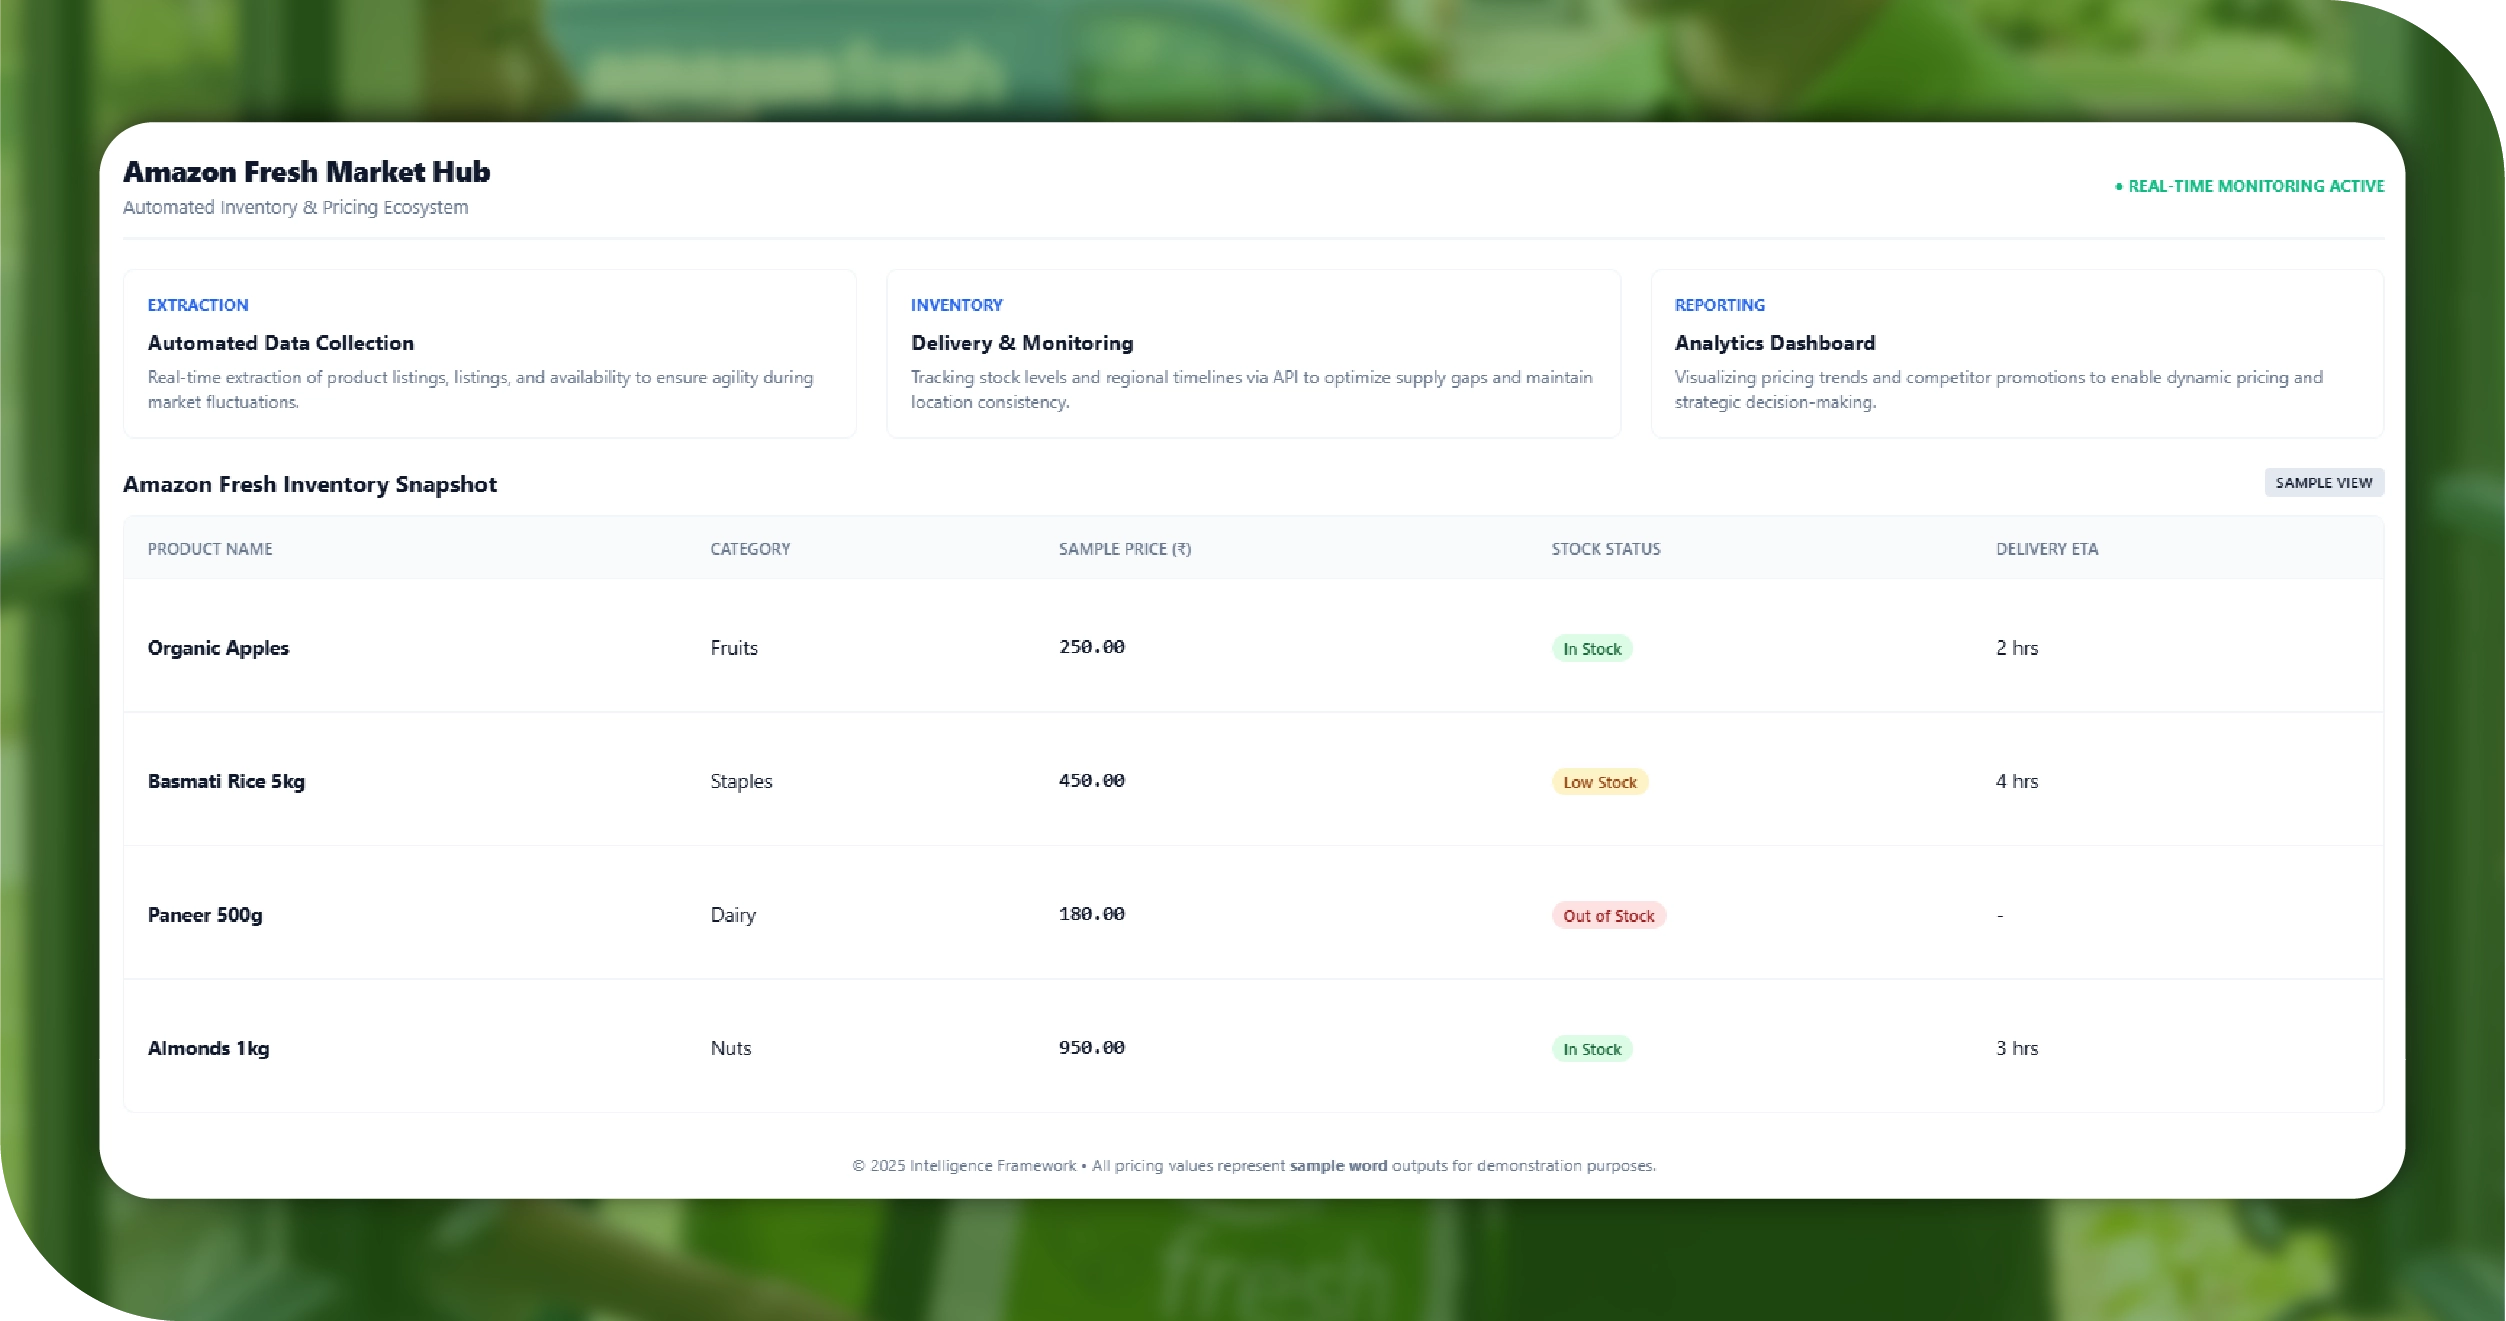The height and width of the screenshot is (1321, 2506).
Task: Open the Reporting Analytics Dashboard card
Action: point(2016,353)
